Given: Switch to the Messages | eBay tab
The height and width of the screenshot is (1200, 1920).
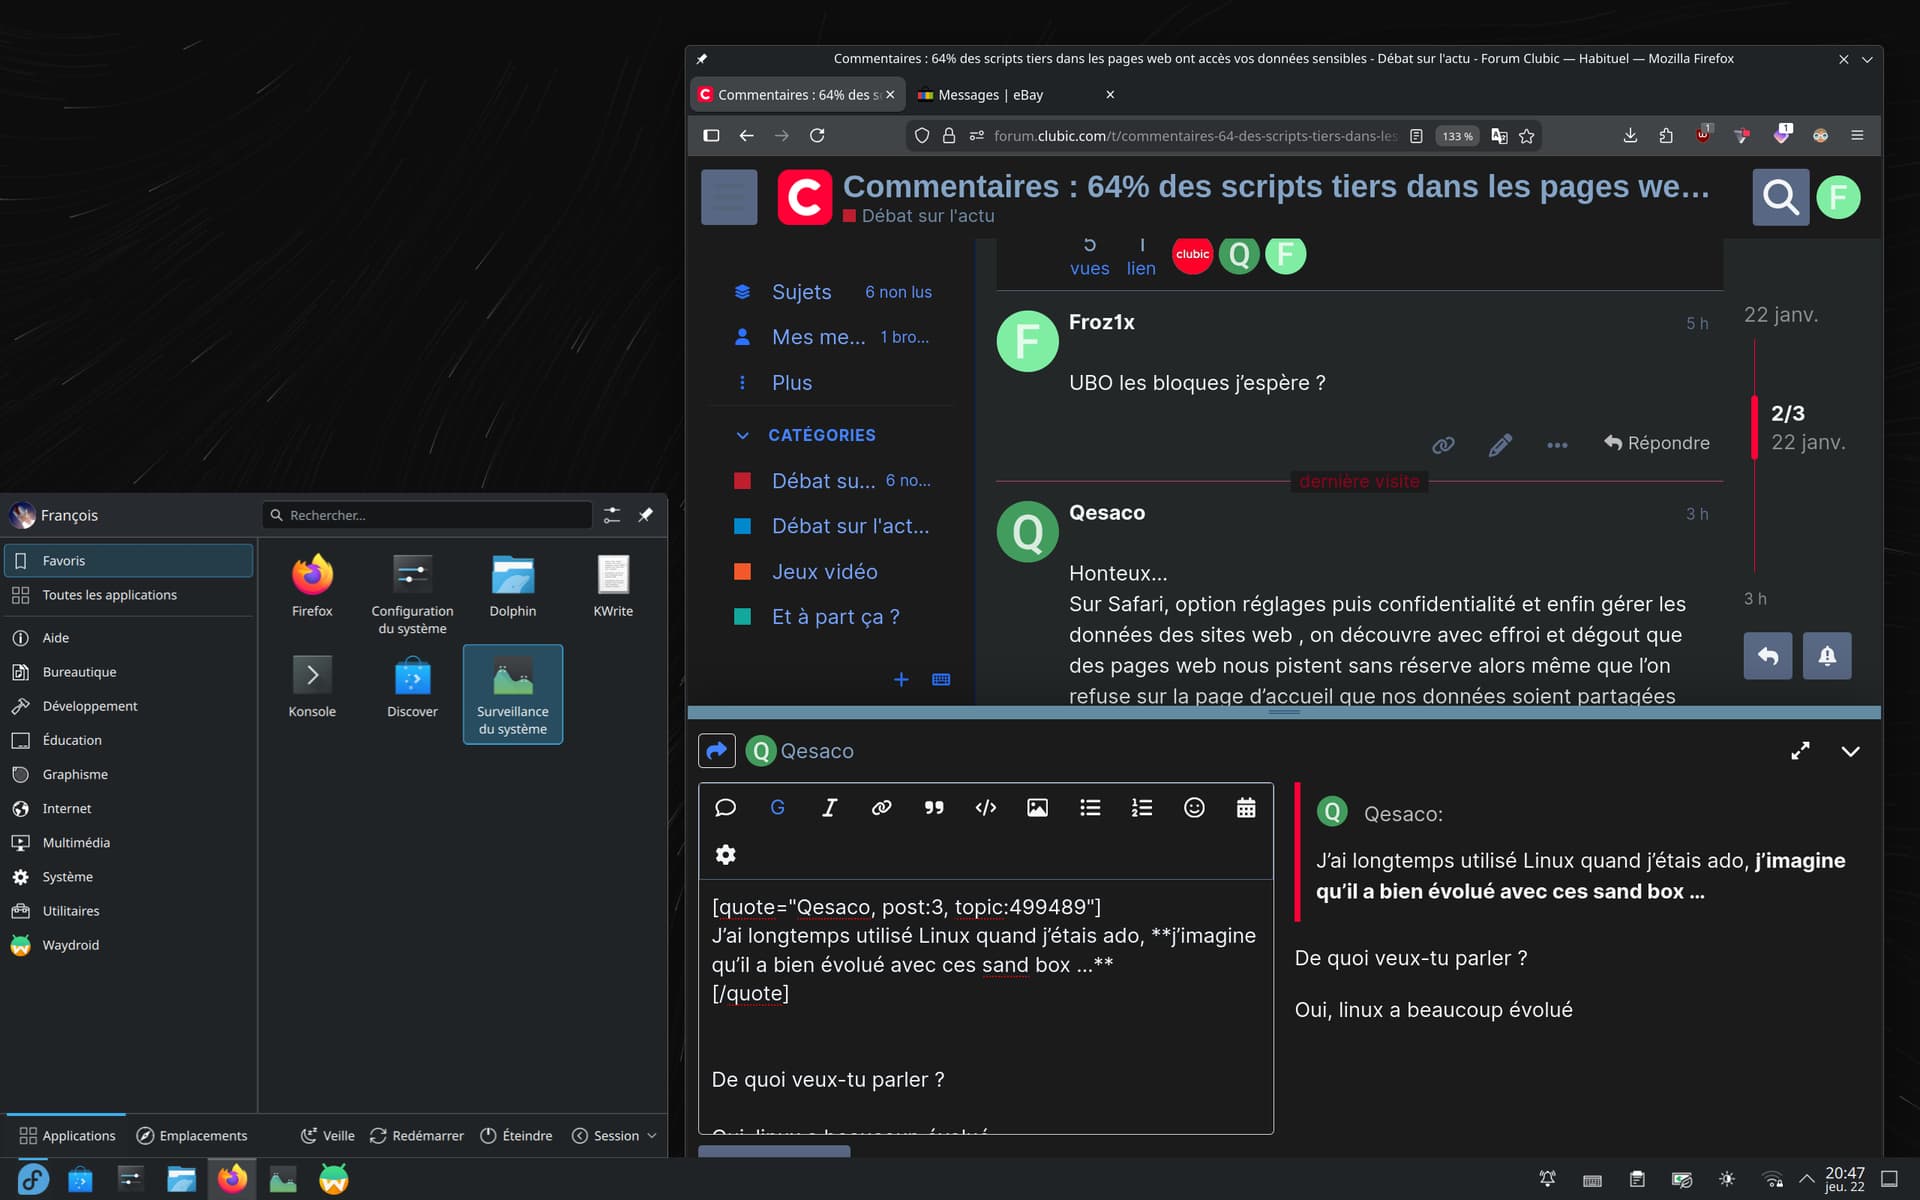Looking at the screenshot, I should 990,95.
